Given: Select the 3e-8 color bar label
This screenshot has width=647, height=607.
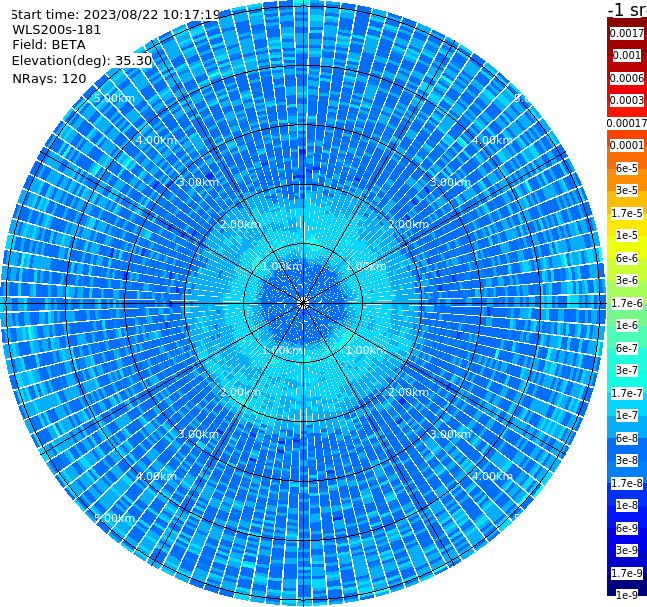Looking at the screenshot, I should click(627, 460).
